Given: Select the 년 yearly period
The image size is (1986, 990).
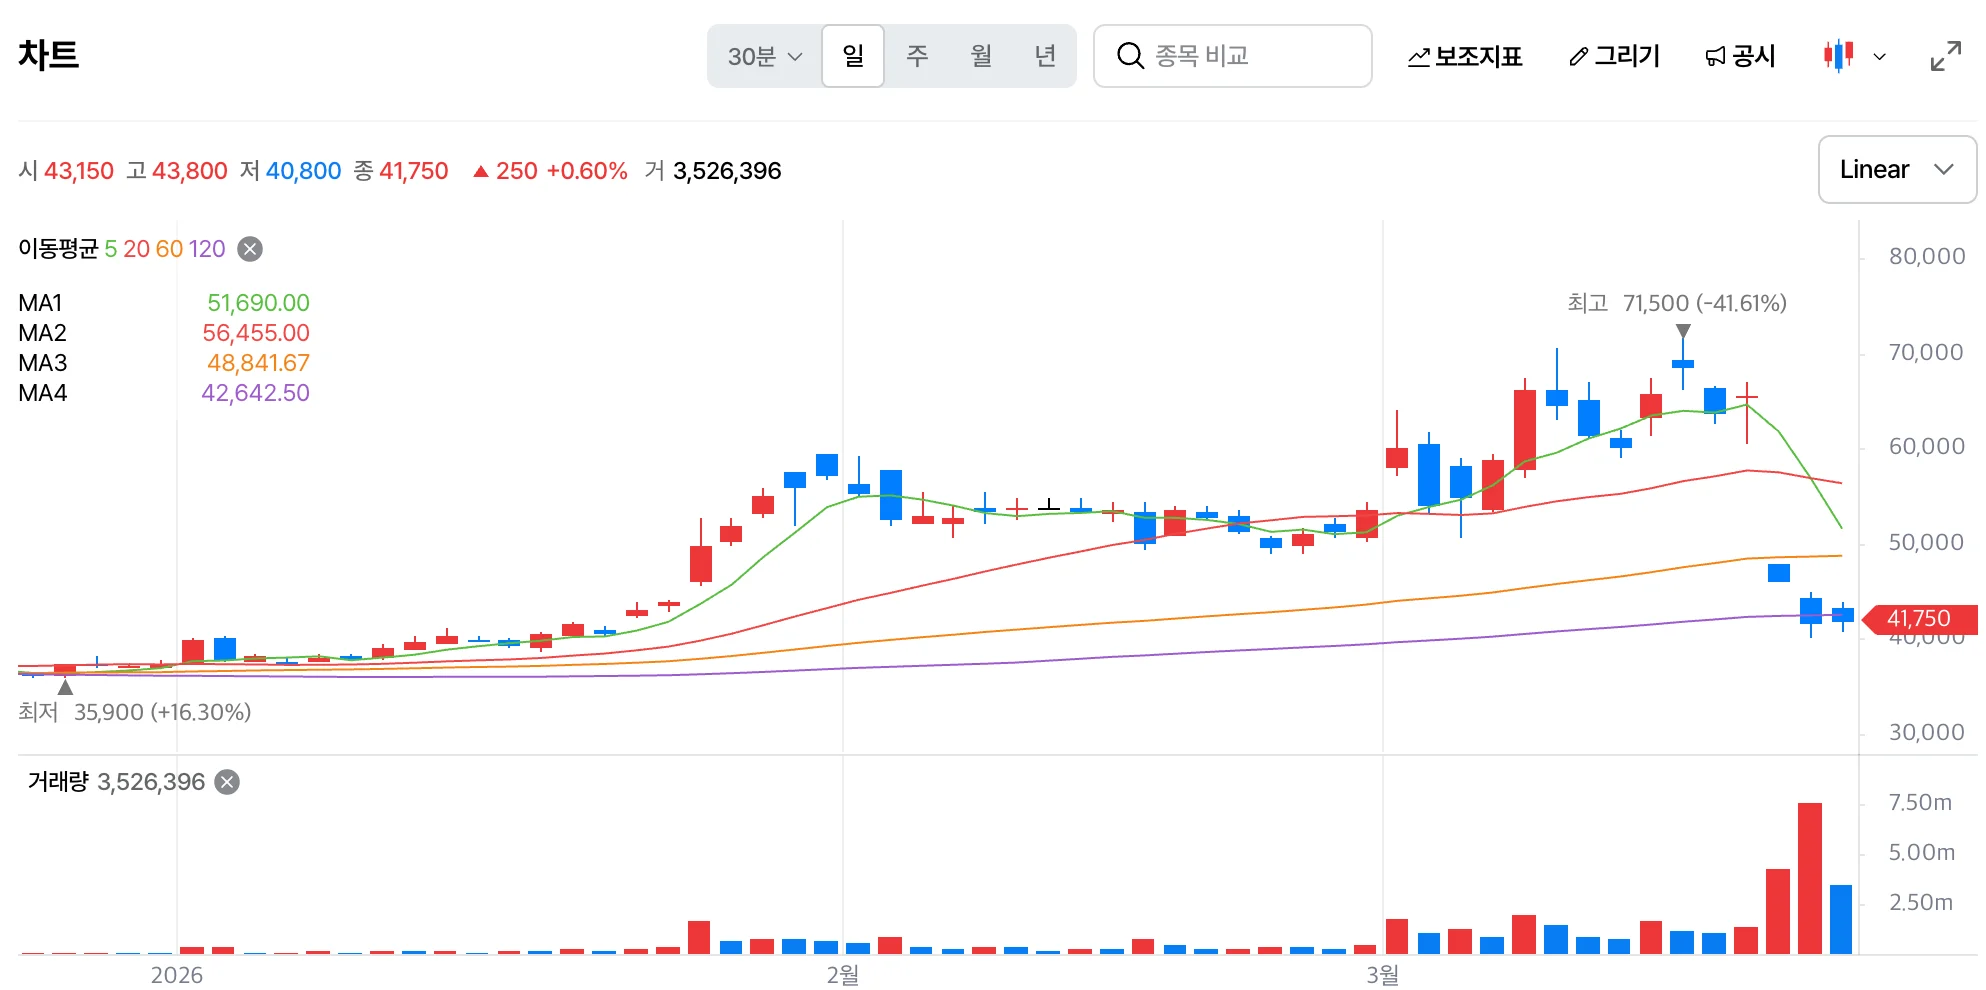Looking at the screenshot, I should tap(1045, 56).
